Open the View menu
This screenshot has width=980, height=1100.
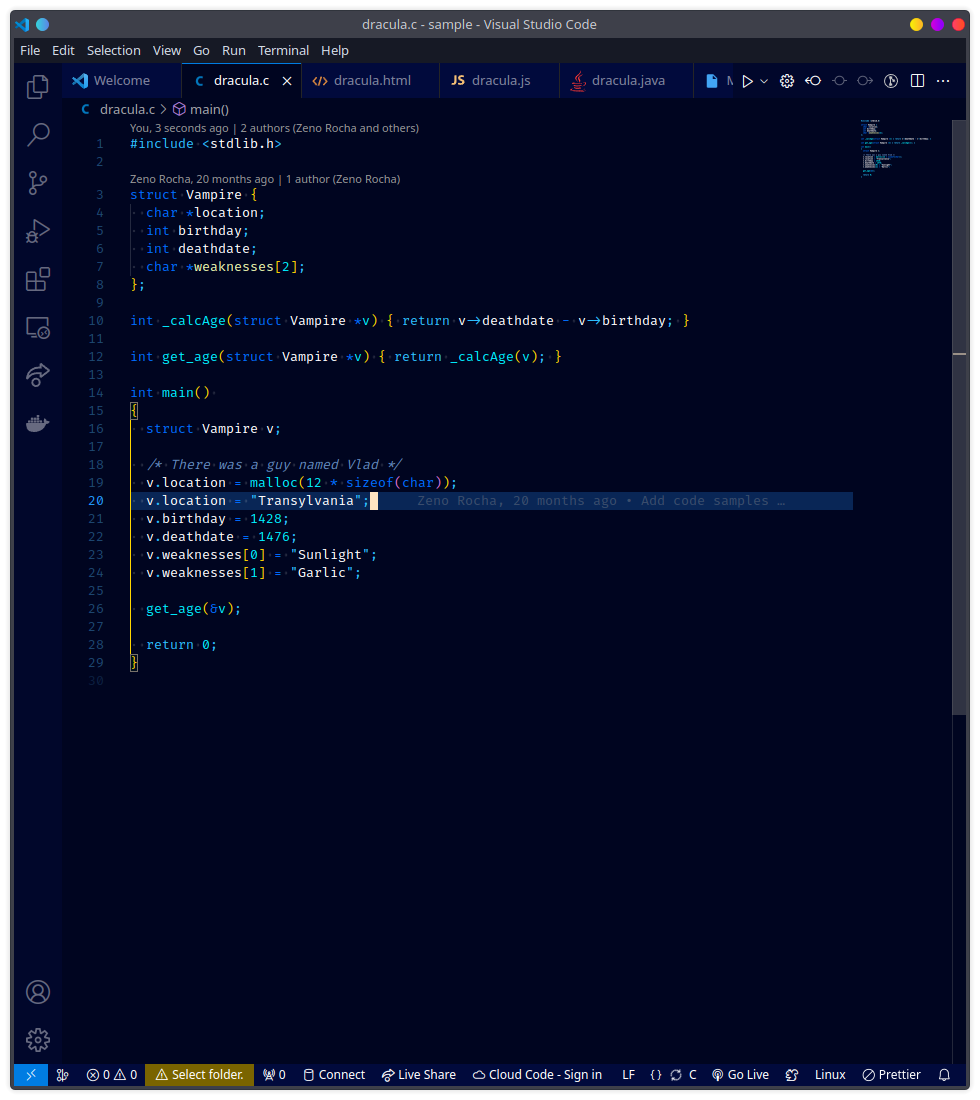167,51
